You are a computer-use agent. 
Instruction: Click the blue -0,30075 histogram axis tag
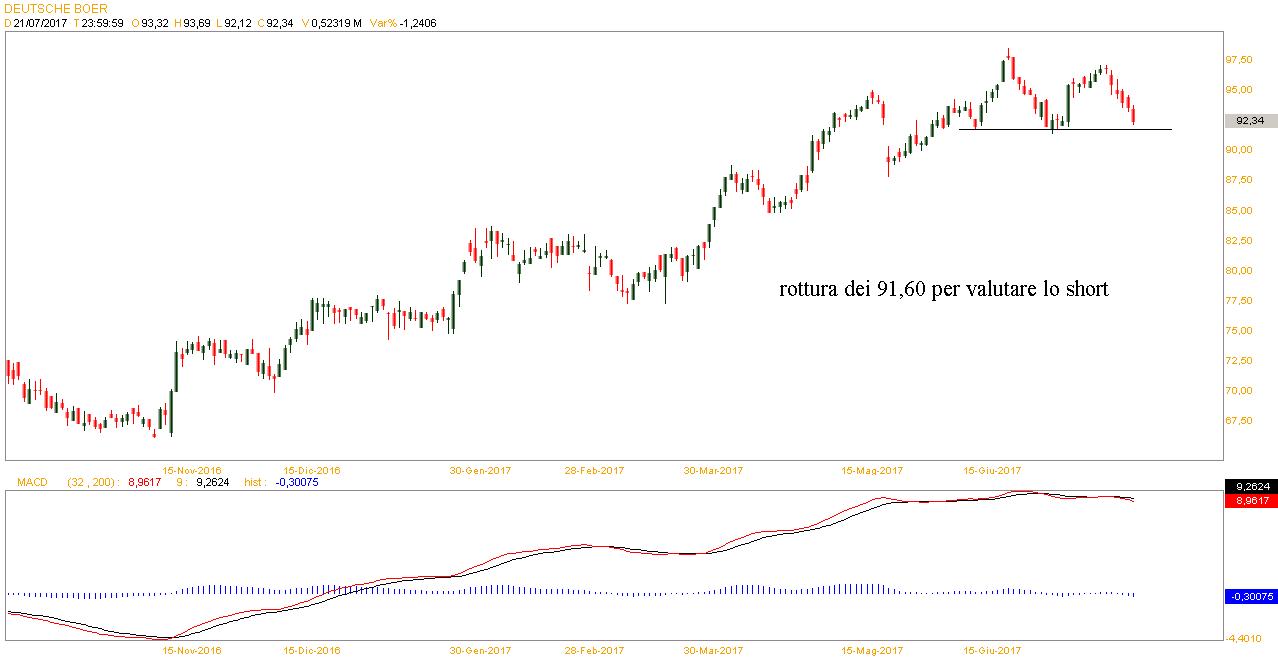1250,597
